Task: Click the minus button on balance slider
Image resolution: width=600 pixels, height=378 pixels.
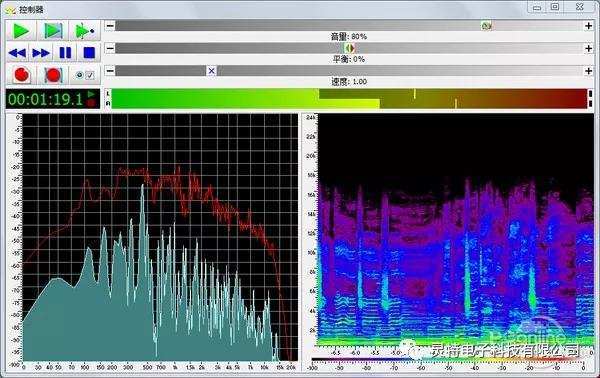Action: point(110,49)
